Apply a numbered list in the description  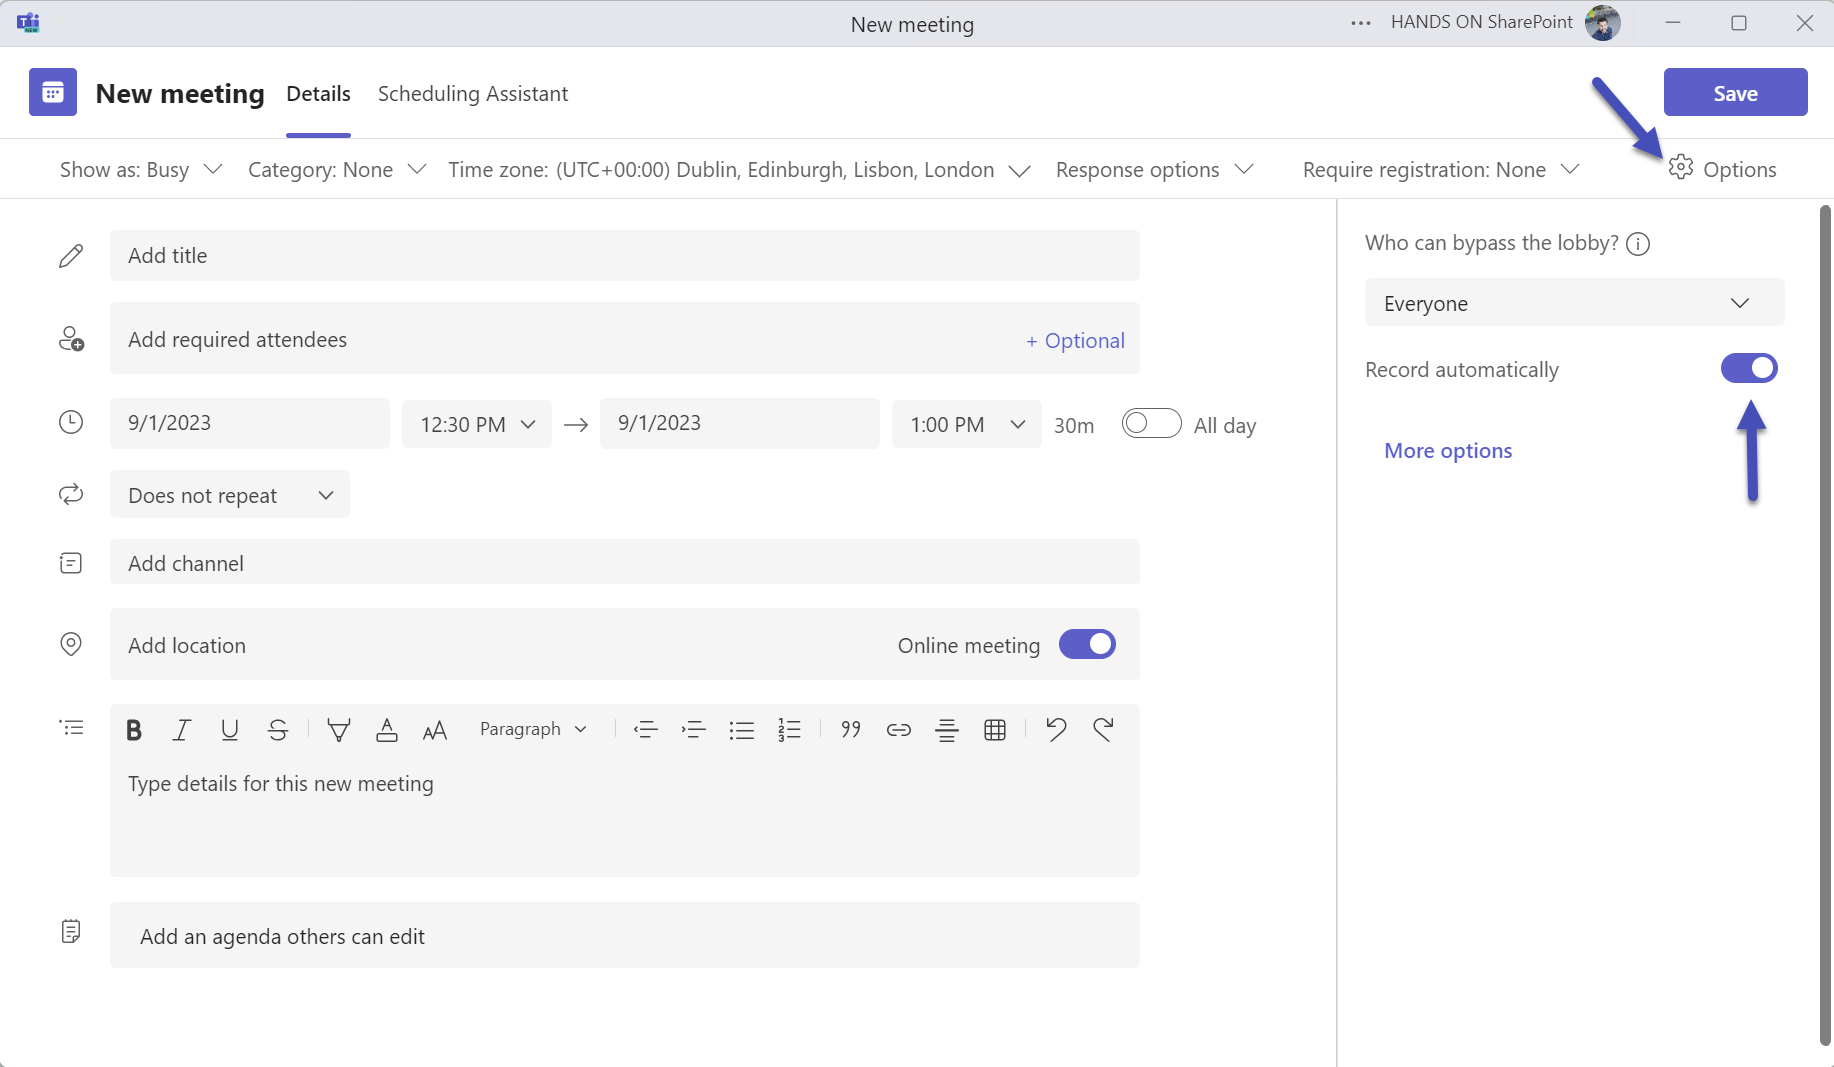point(790,729)
